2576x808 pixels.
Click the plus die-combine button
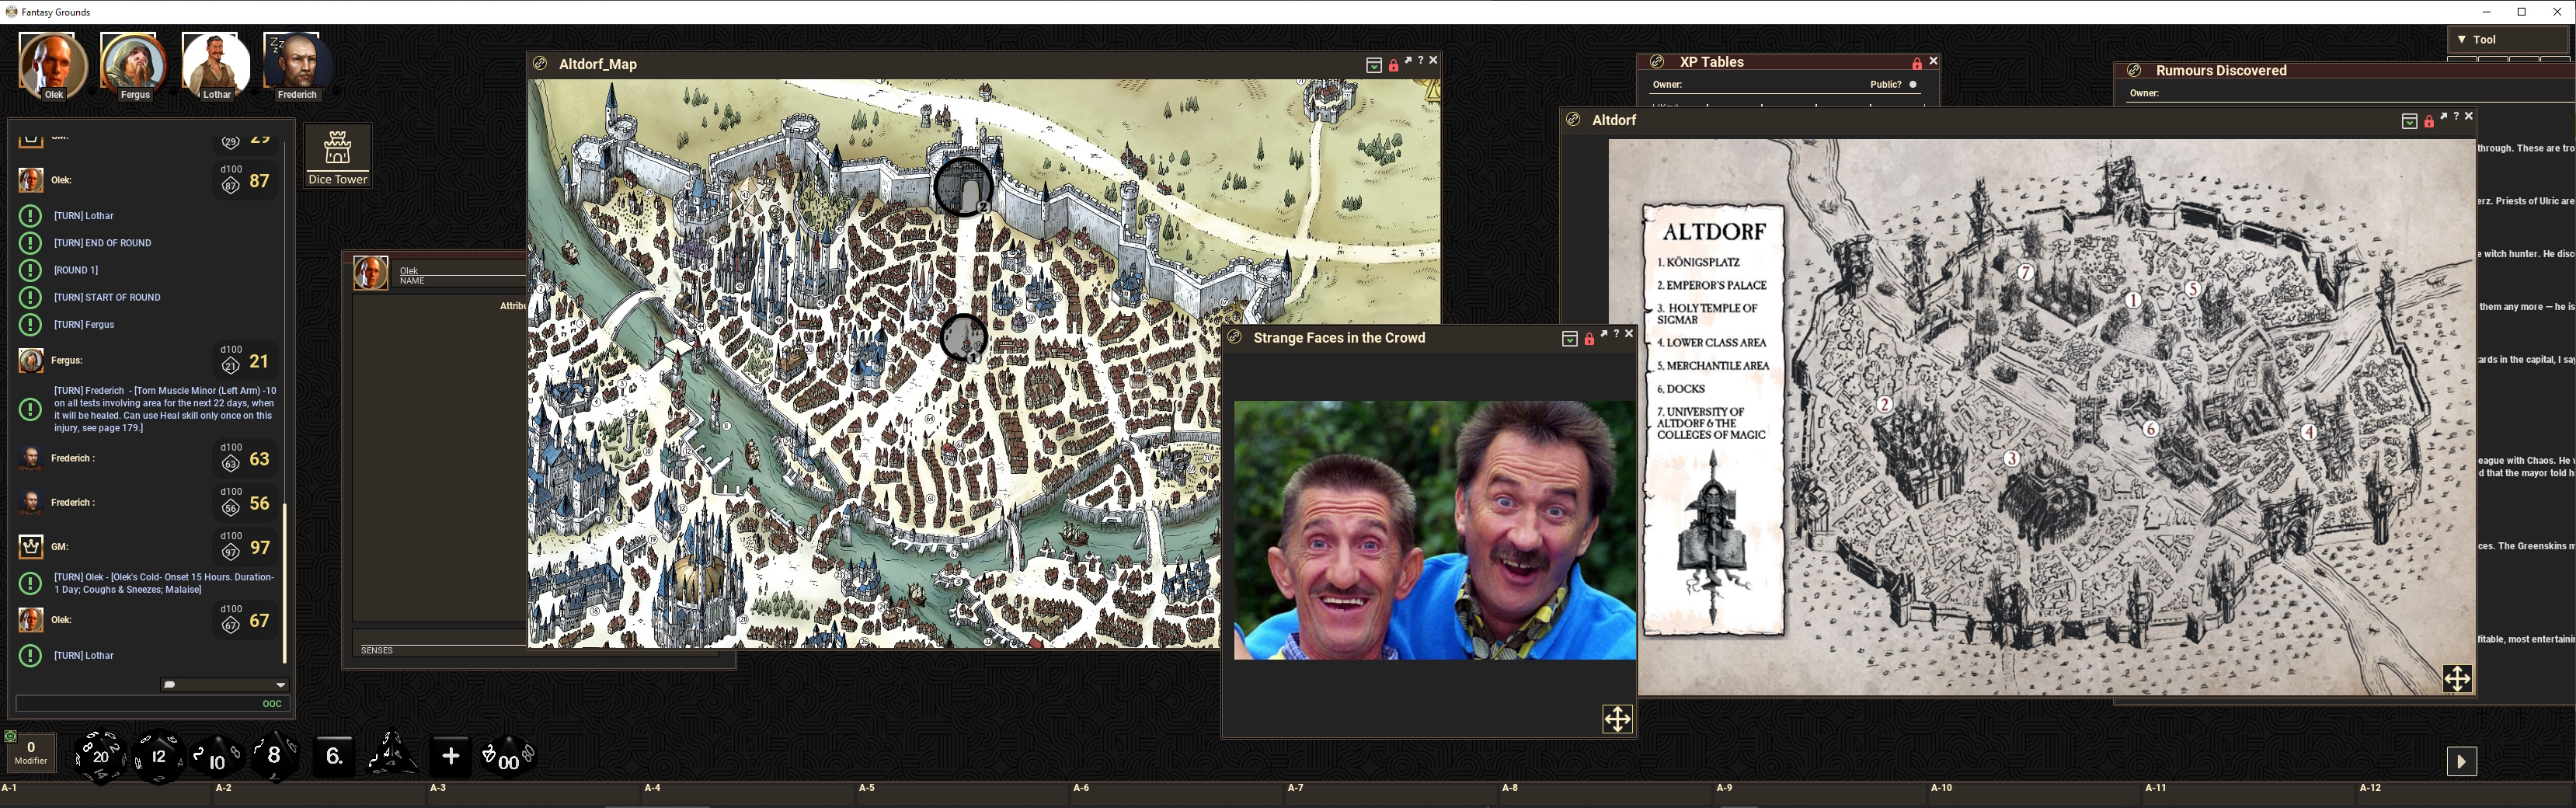pyautogui.click(x=450, y=757)
